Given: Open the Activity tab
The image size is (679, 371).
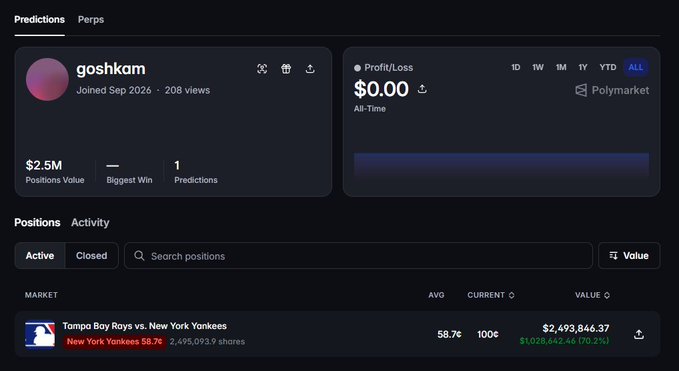Looking at the screenshot, I should pos(90,223).
